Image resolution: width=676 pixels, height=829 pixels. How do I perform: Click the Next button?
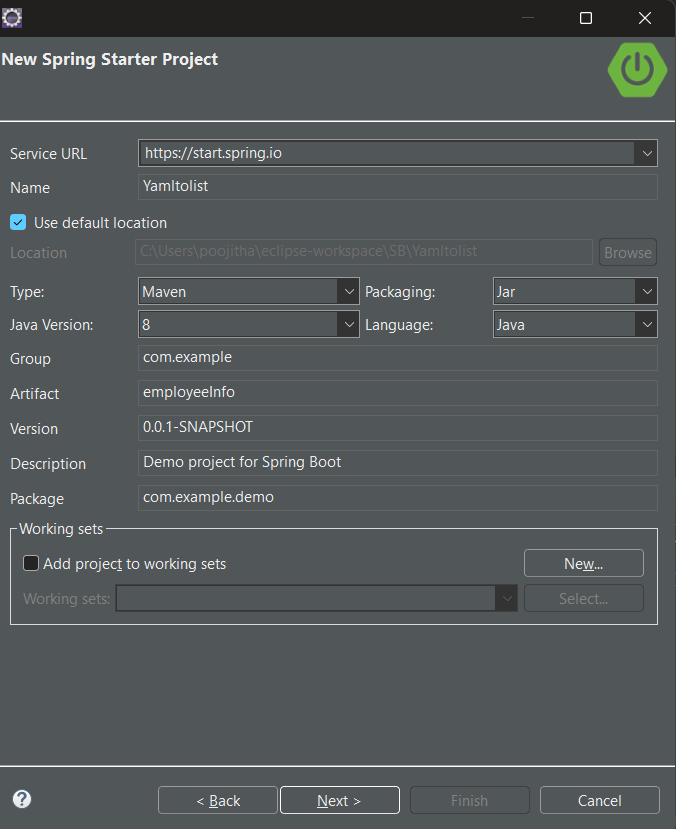click(339, 800)
